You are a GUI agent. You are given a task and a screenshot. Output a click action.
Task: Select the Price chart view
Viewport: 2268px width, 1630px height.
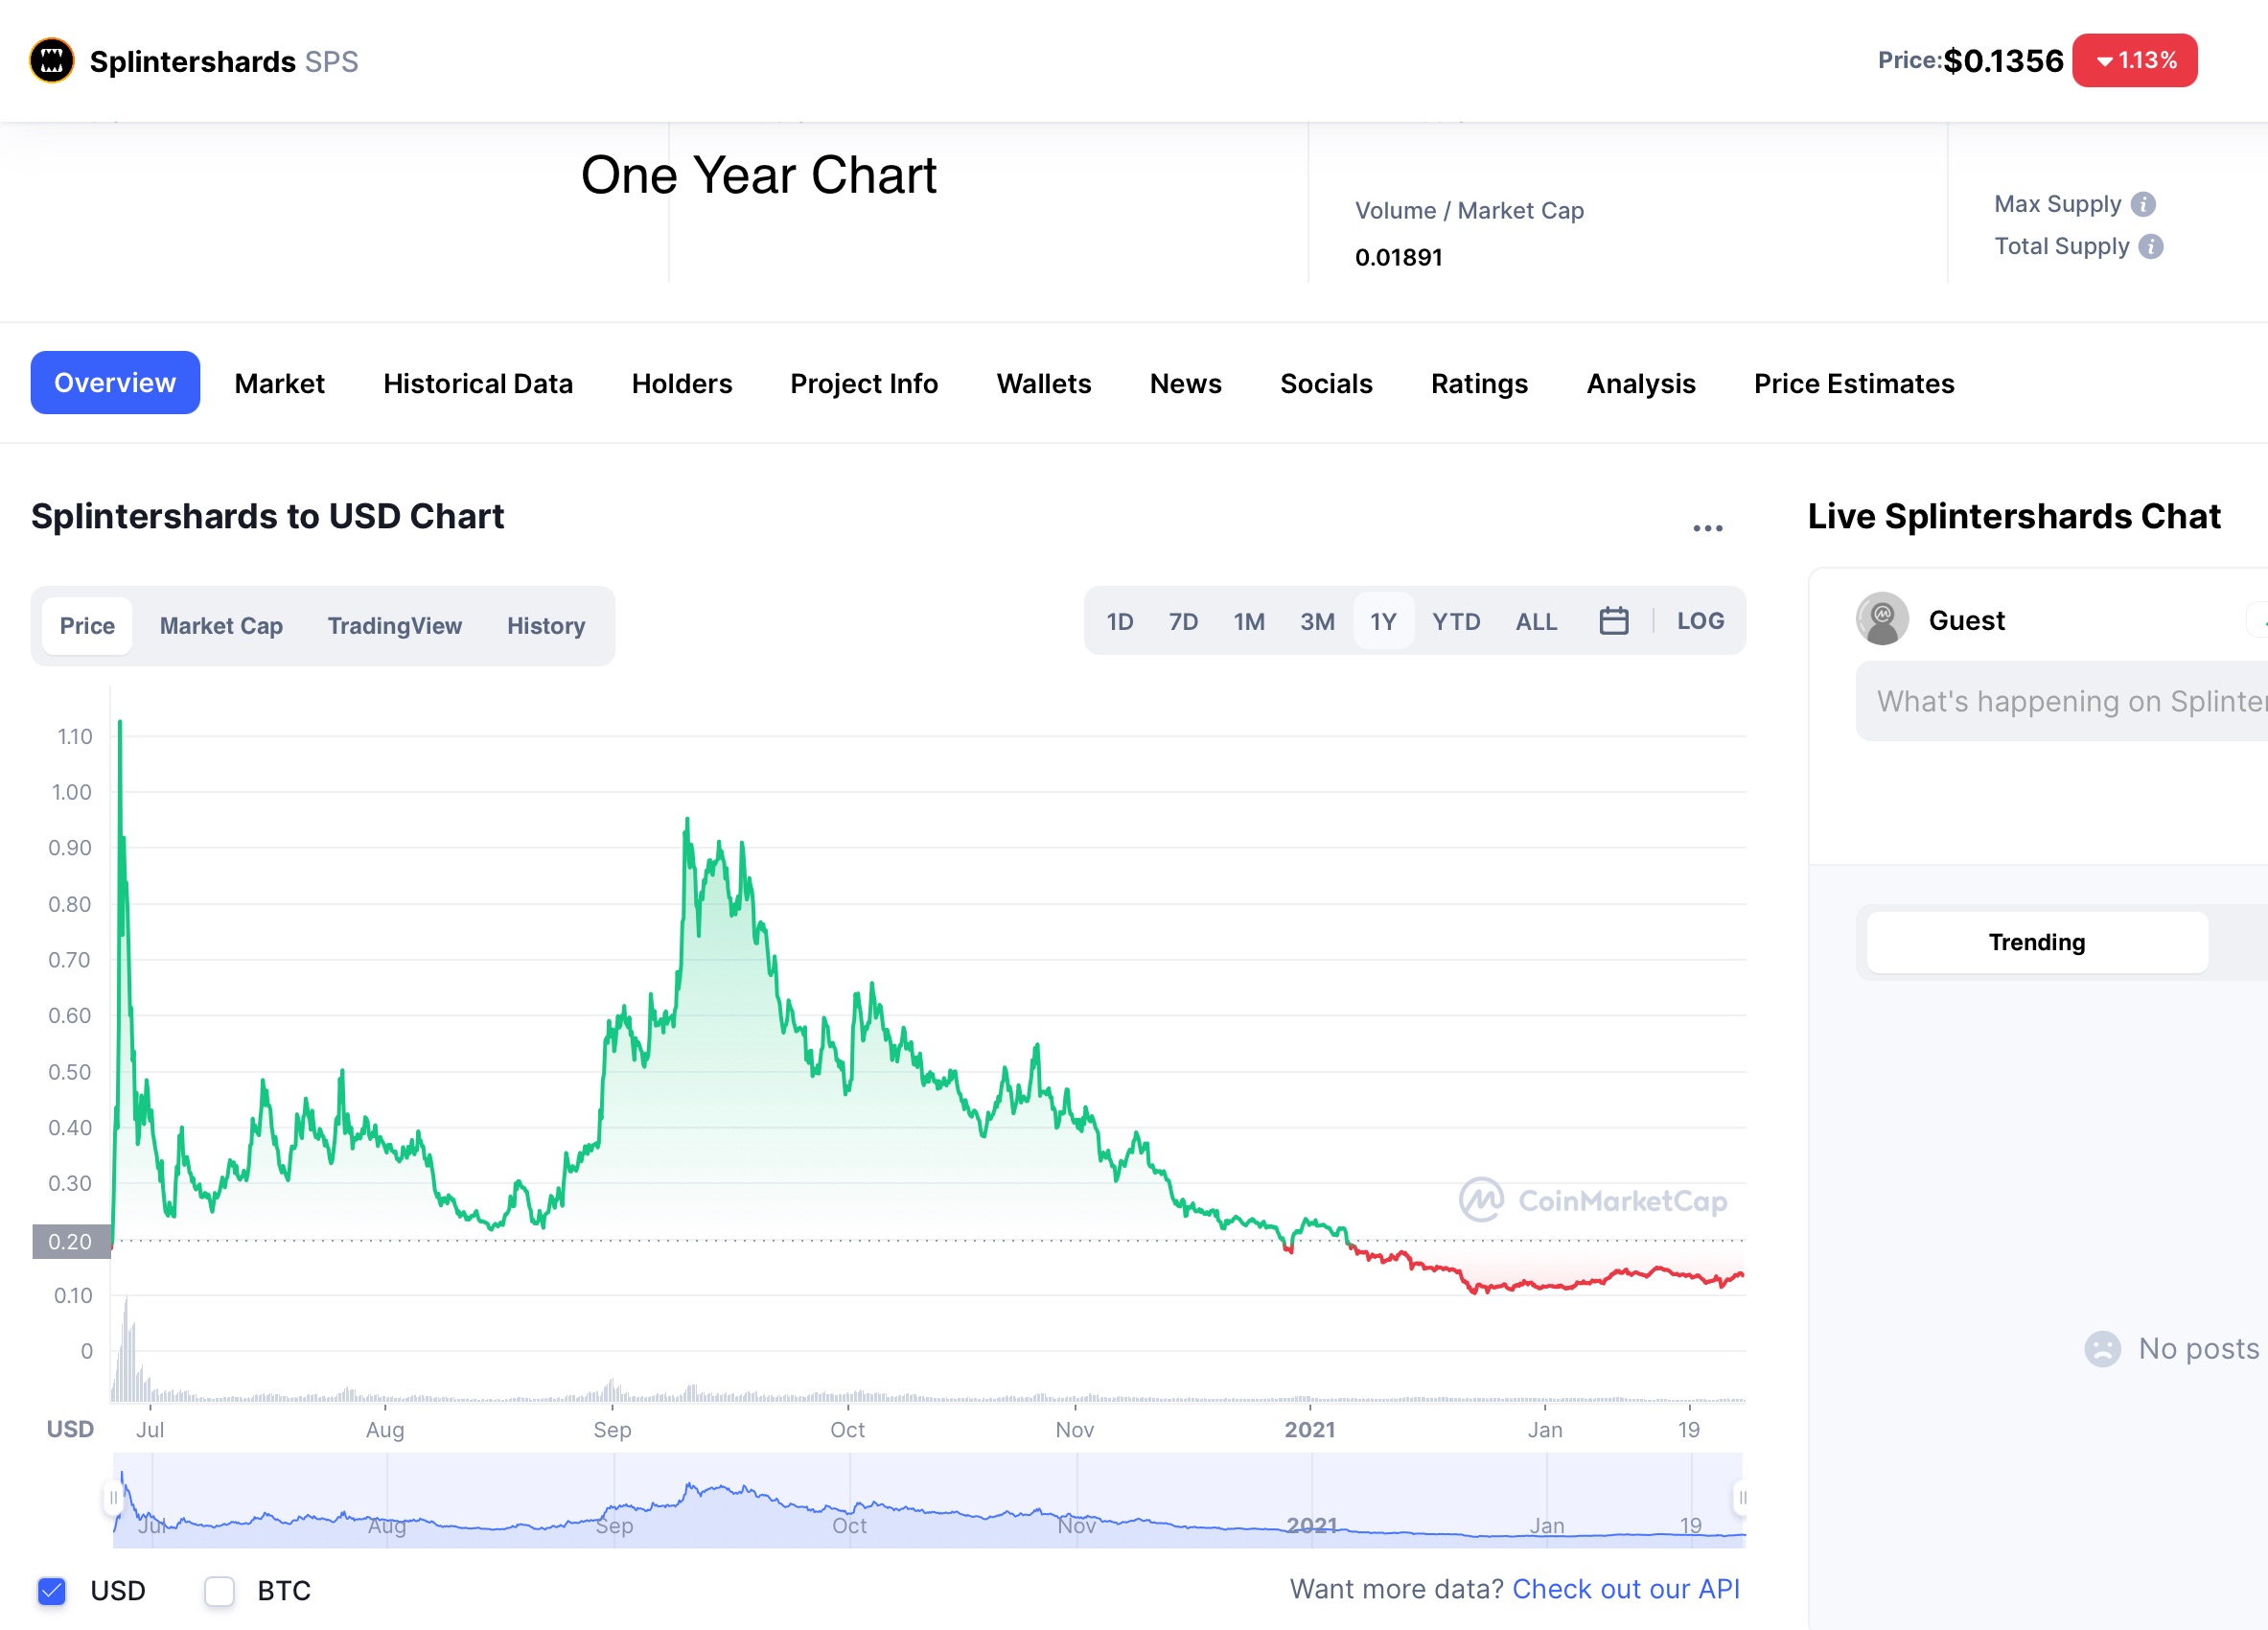87,626
